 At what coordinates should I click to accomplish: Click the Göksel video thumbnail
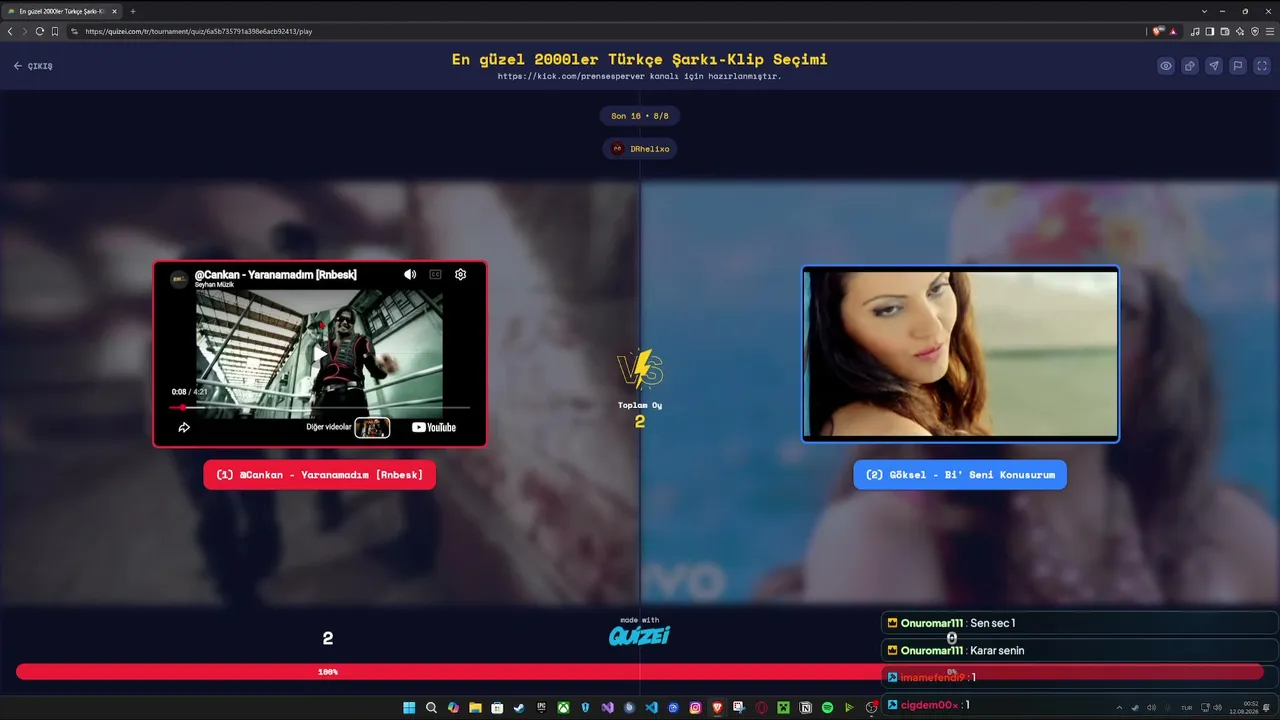960,354
